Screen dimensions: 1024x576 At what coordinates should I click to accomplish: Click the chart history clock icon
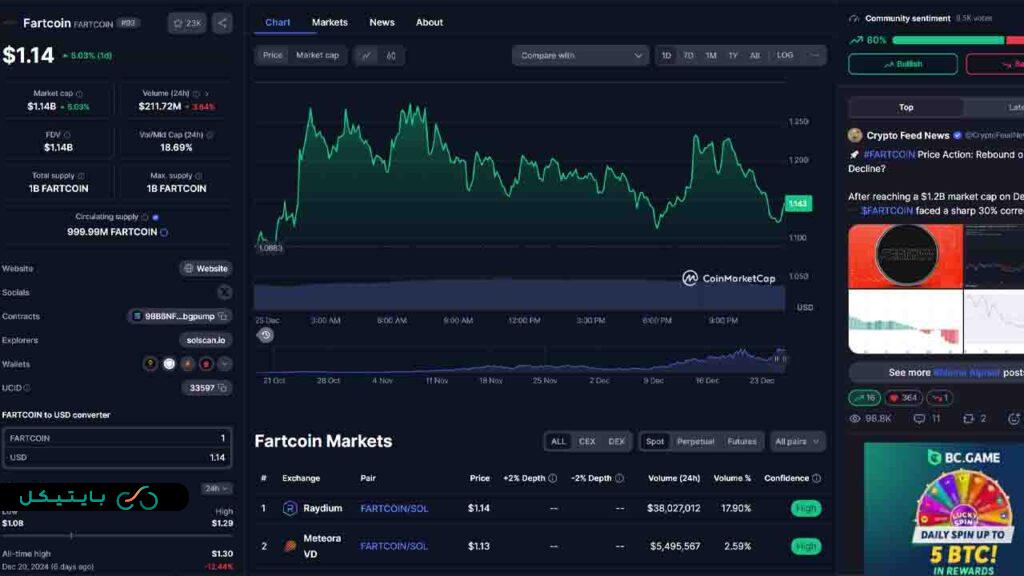click(x=265, y=335)
